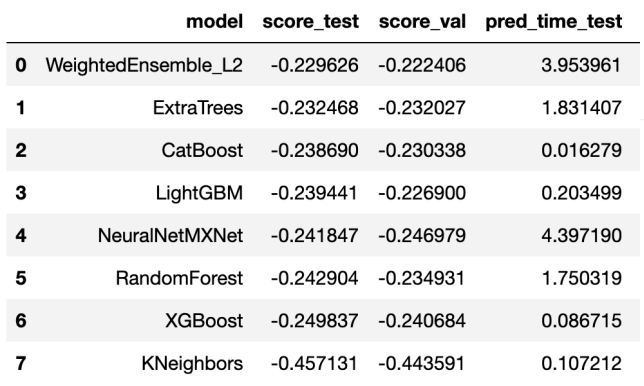Select the LightGBM model name

199,193
